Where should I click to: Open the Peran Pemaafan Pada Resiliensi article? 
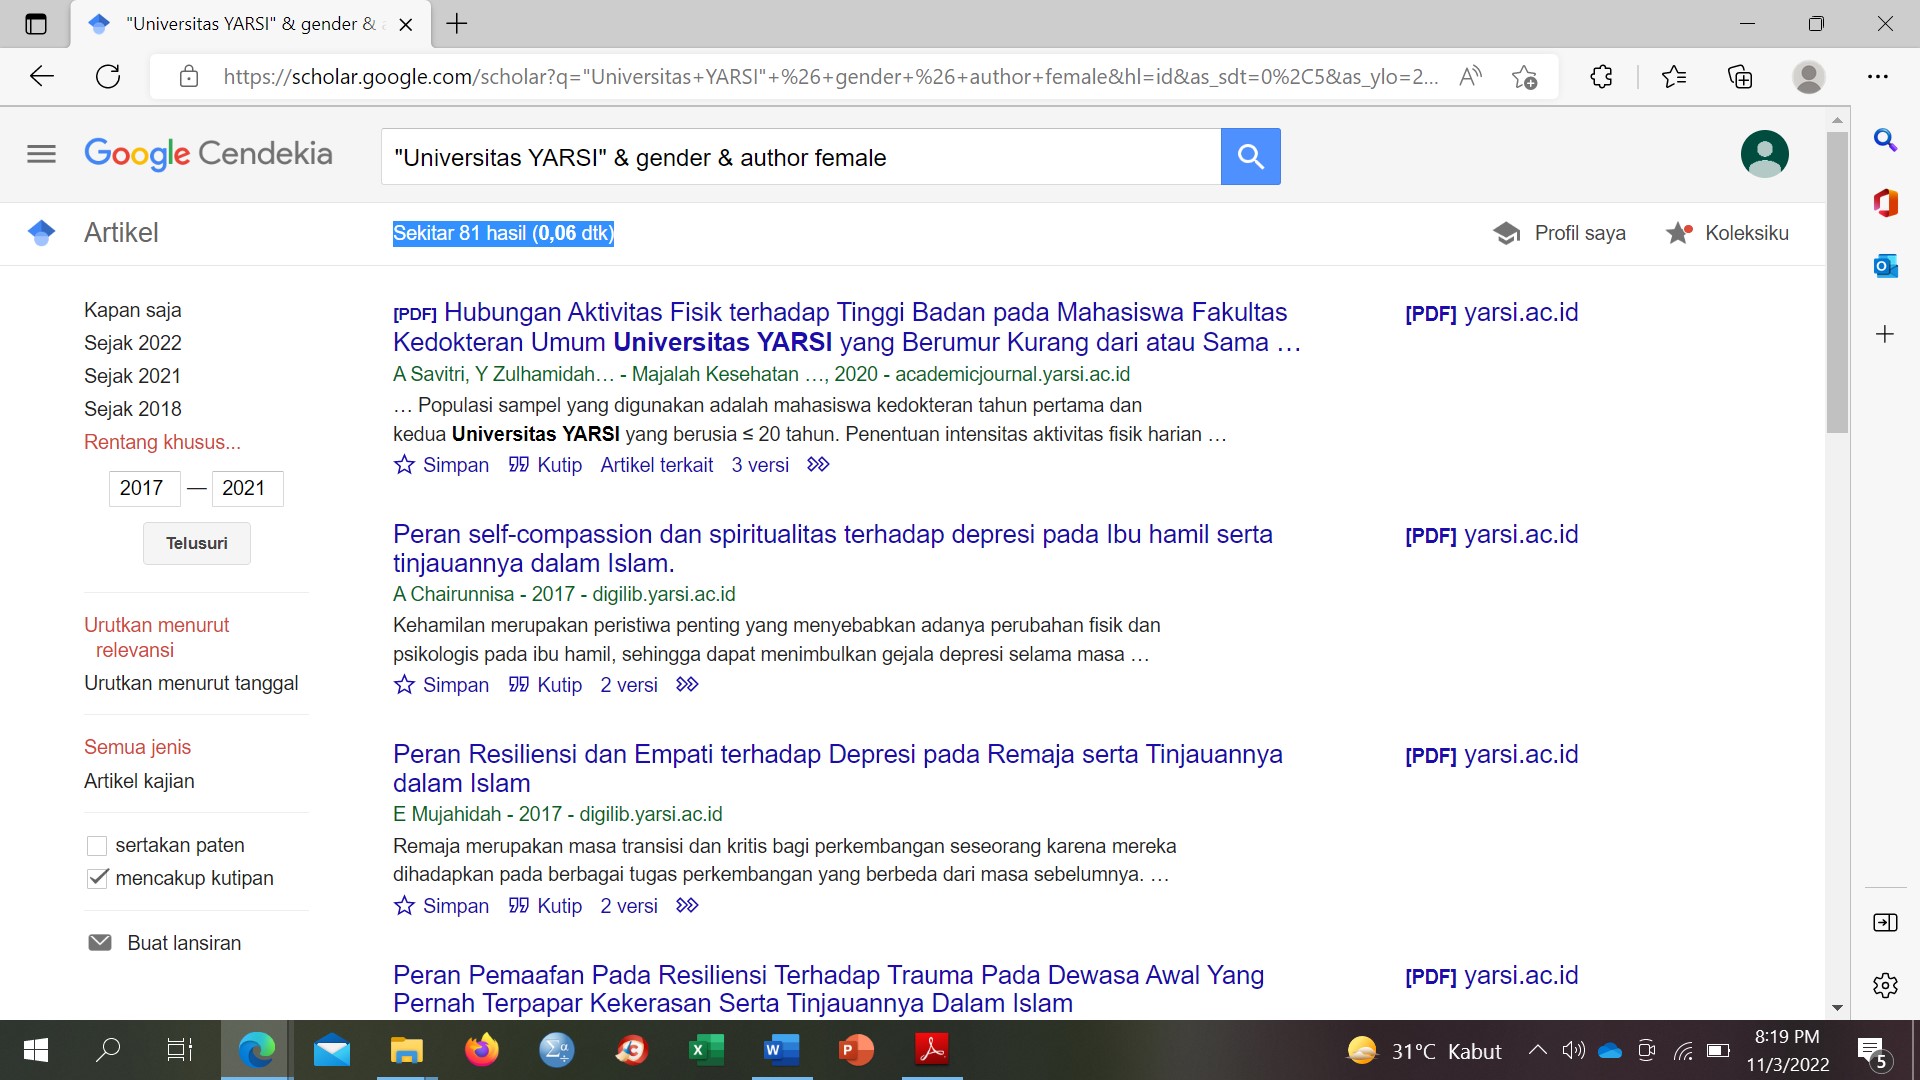[x=828, y=989]
